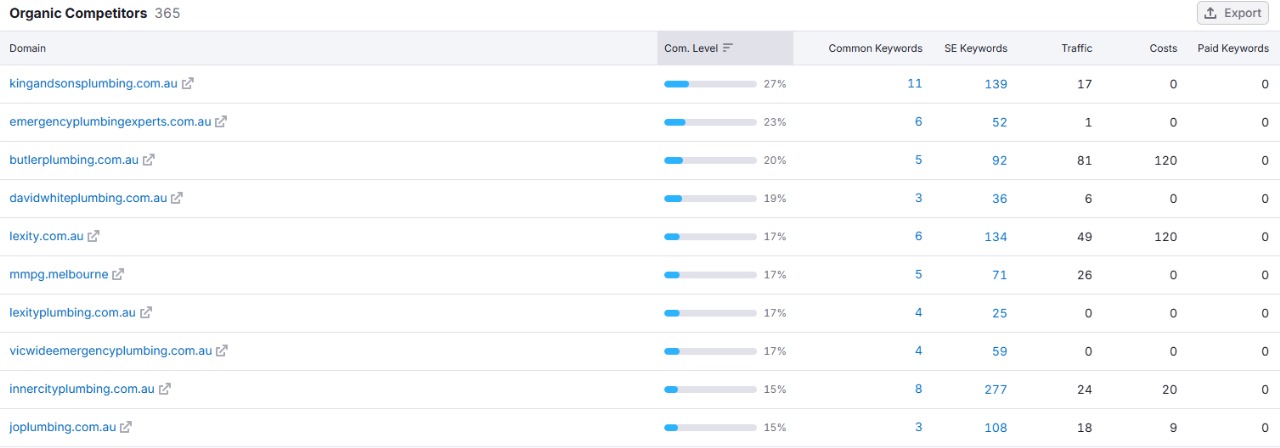Open external link icon beside mmpg.melbourne
This screenshot has width=1280, height=448.
click(x=118, y=274)
